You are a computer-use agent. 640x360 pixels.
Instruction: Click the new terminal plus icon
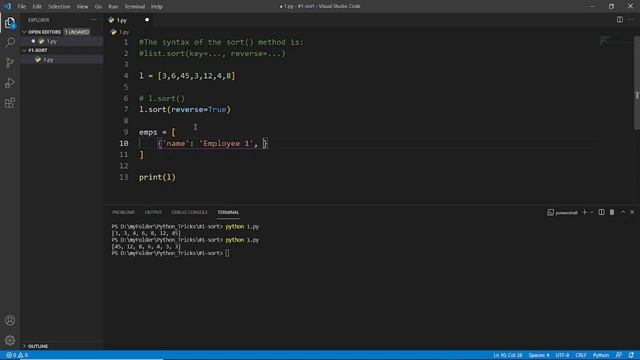point(584,212)
